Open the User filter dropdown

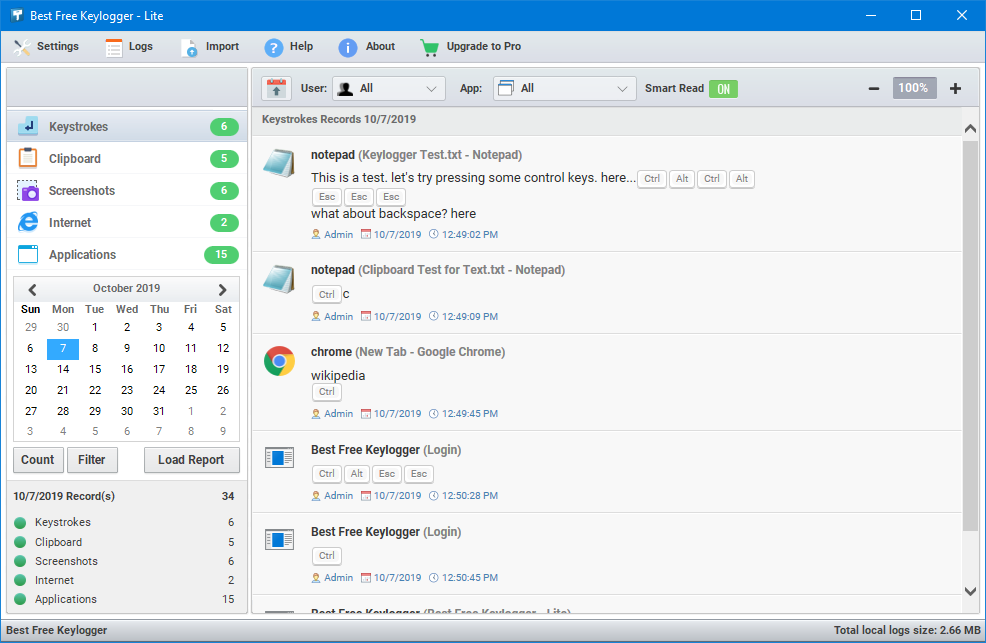[x=388, y=88]
